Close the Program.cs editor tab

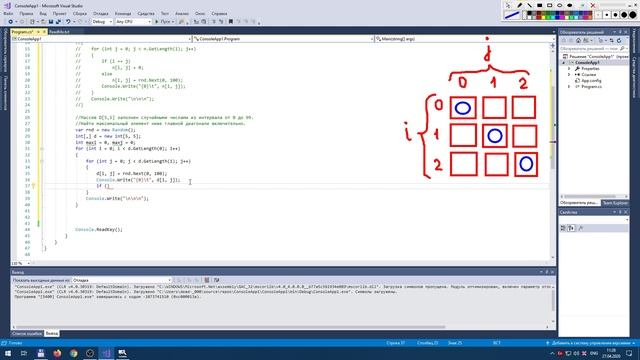coord(44,32)
